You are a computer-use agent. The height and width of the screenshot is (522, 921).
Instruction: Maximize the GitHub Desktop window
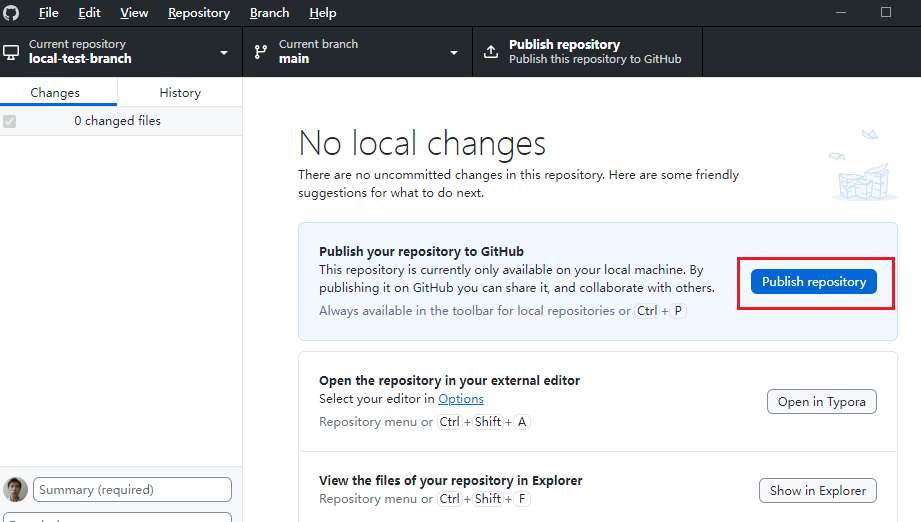click(x=886, y=12)
